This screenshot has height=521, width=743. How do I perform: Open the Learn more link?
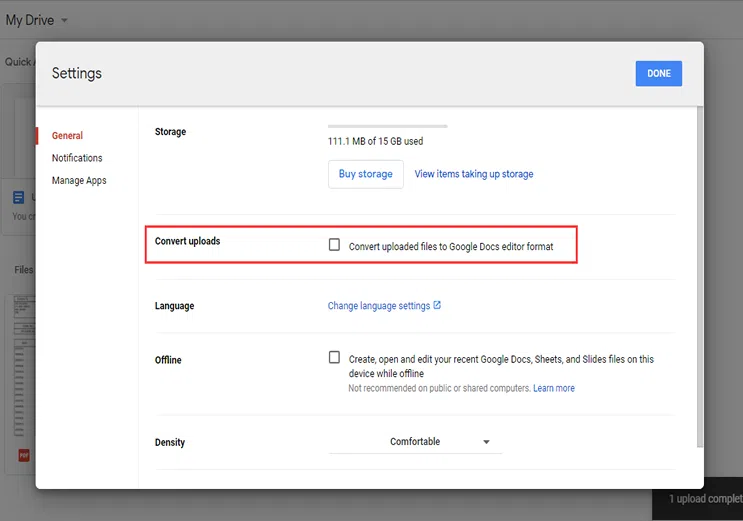[553, 388]
